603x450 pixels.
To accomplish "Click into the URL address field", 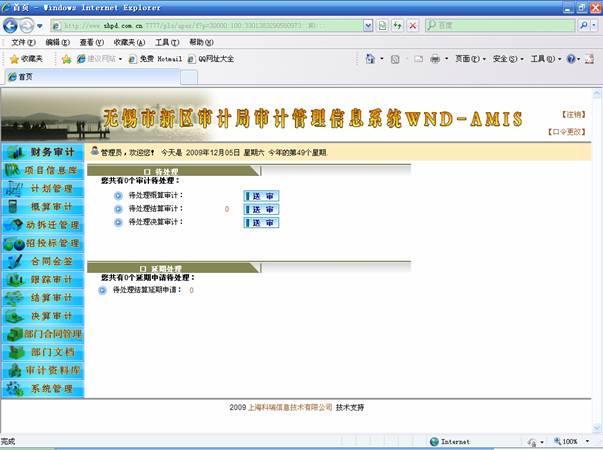I will pyautogui.click(x=208, y=26).
